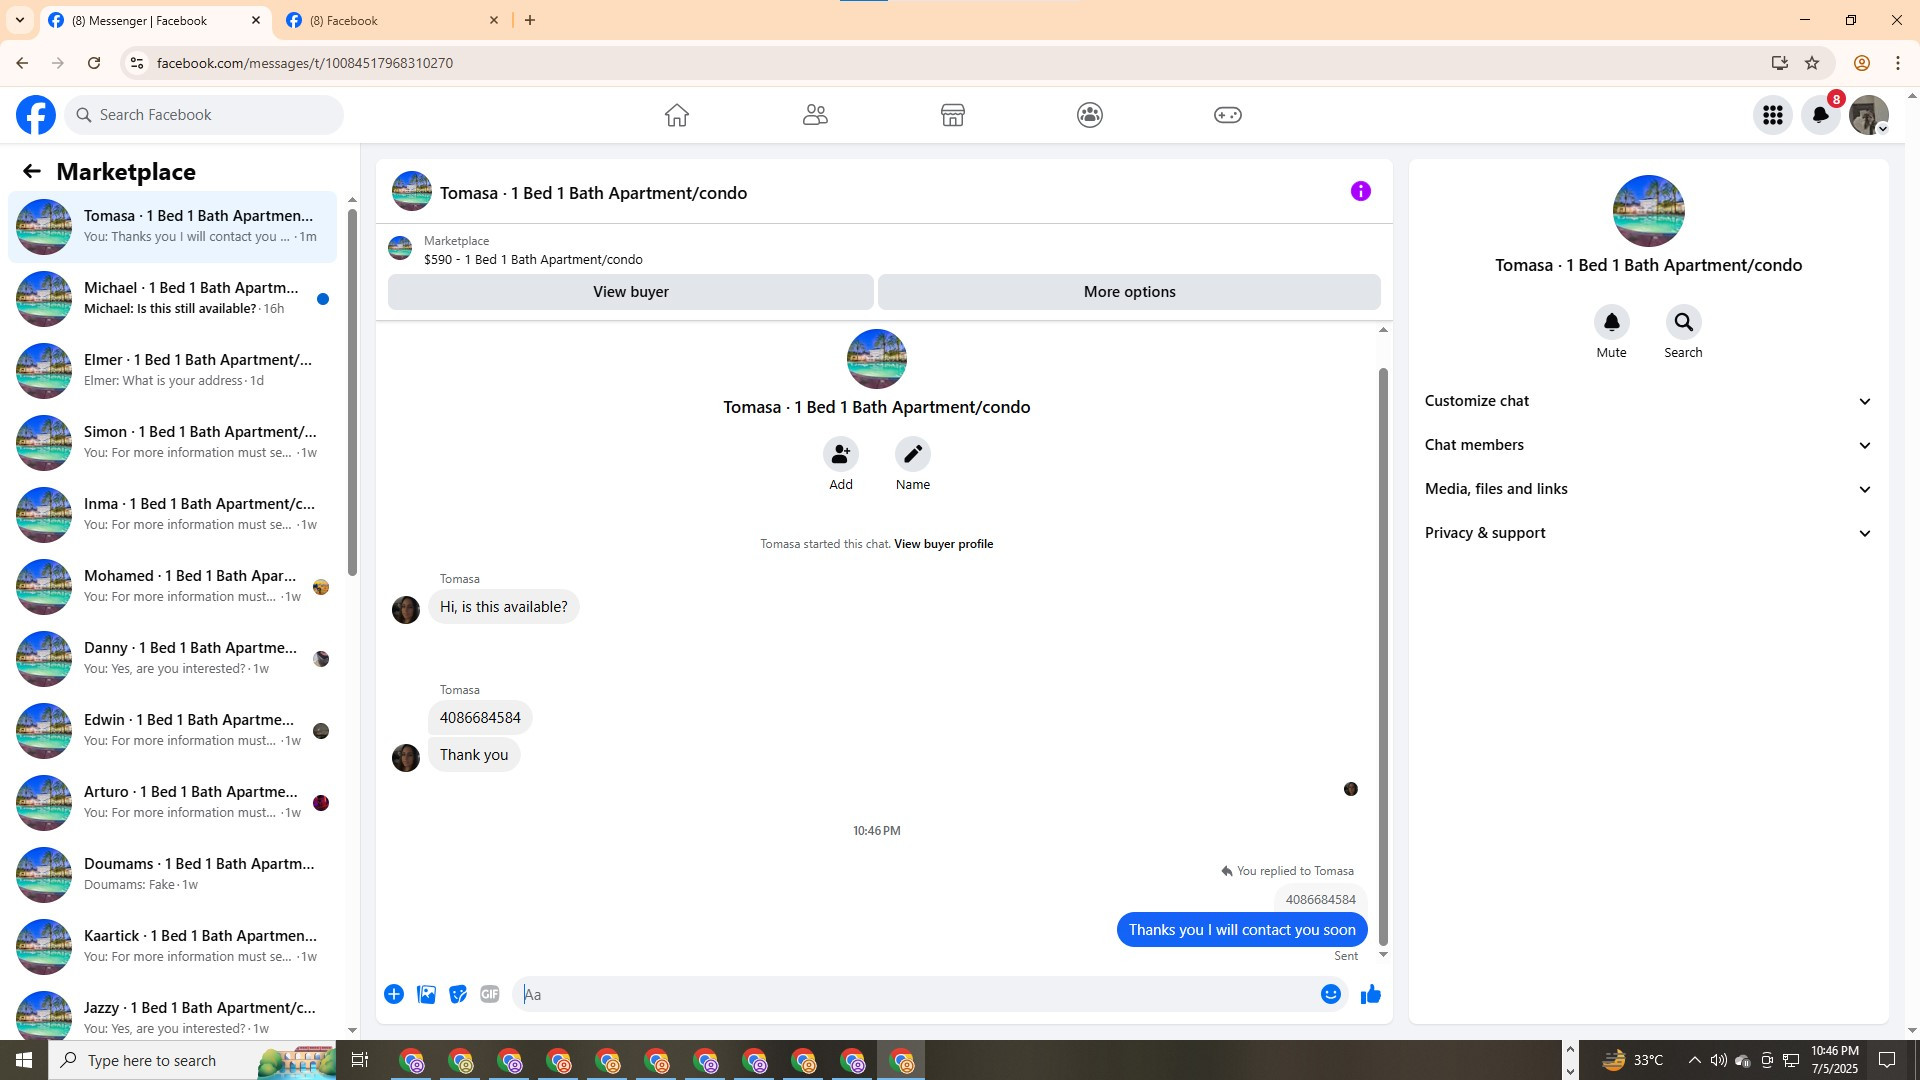The height and width of the screenshot is (1080, 1920).
Task: Open the notifications bell icon
Action: (x=1820, y=115)
